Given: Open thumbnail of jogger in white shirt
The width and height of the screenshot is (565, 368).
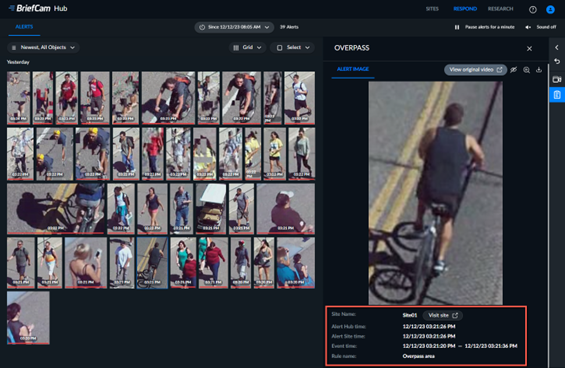Looking at the screenshot, I should pos(299,98).
